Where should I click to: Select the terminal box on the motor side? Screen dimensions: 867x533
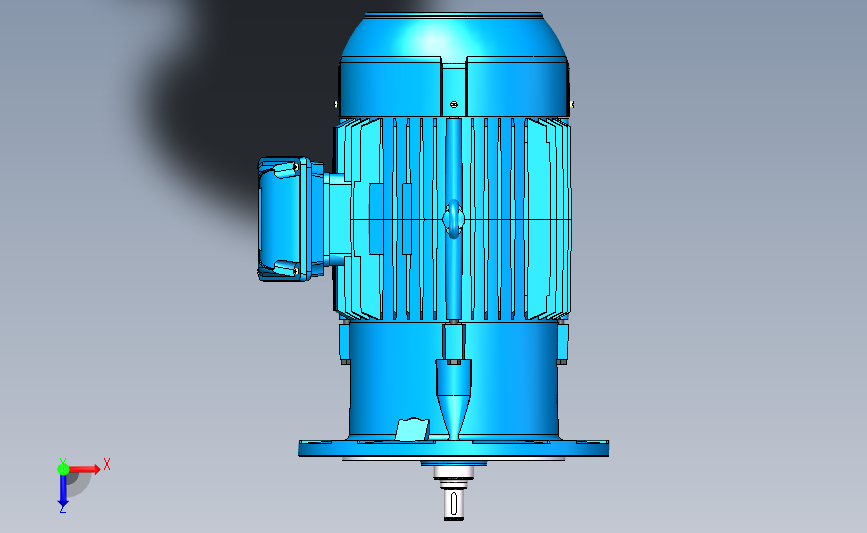coord(291,219)
